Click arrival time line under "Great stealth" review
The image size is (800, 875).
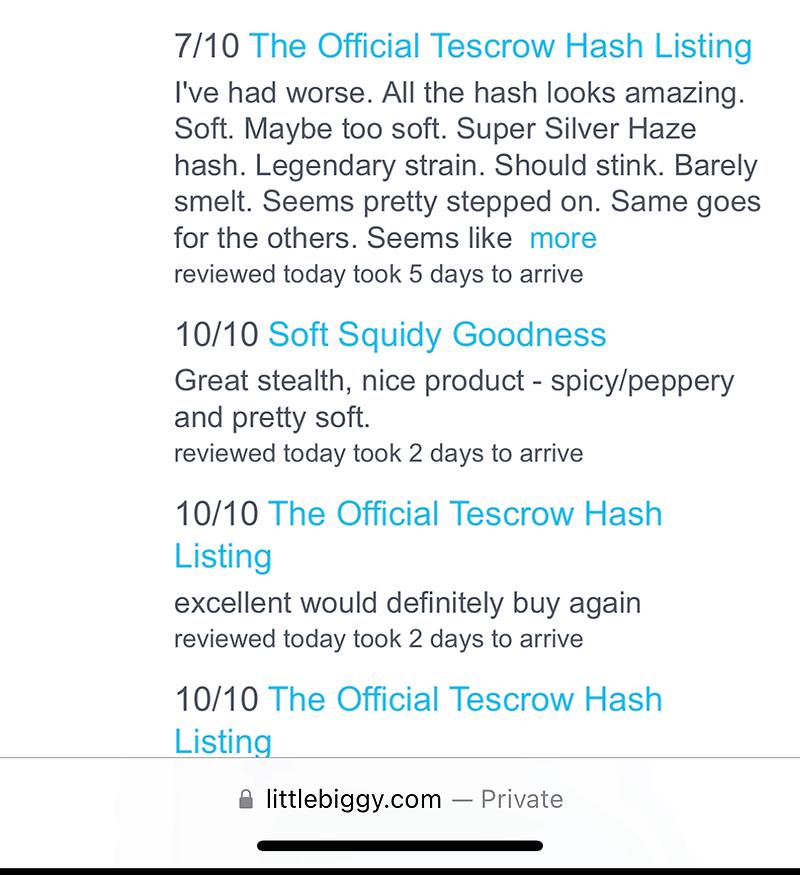(x=378, y=453)
